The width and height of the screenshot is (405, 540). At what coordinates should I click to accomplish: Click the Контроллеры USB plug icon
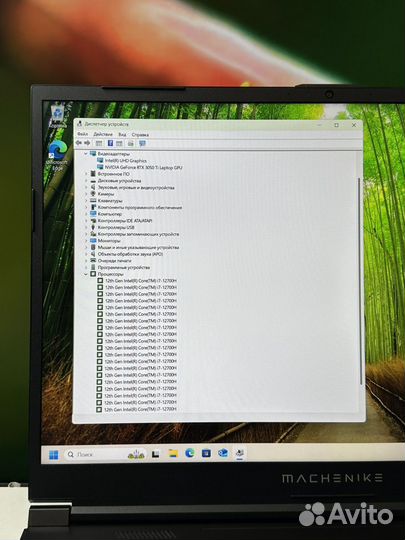click(93, 227)
